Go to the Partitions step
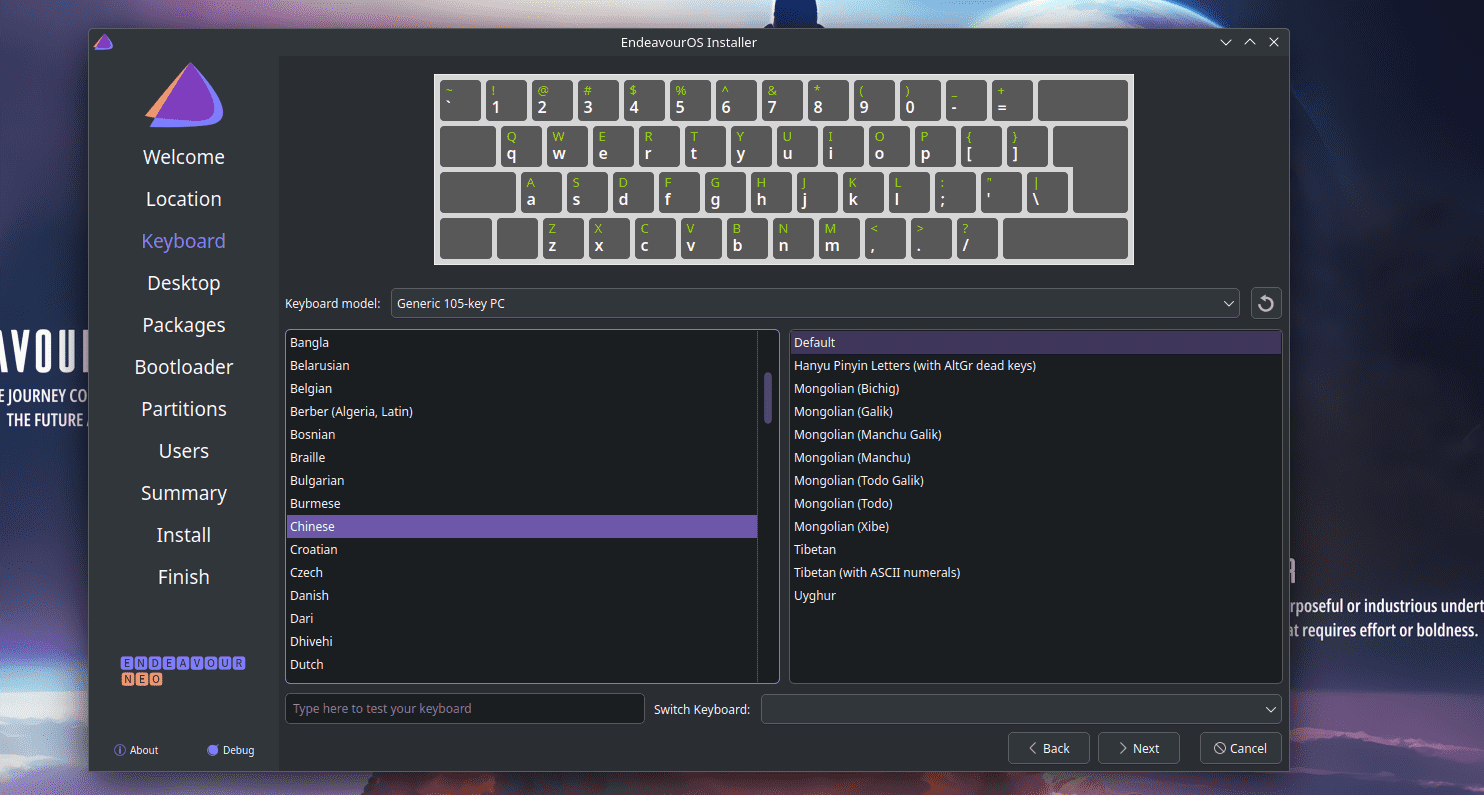The image size is (1484, 795). tap(184, 409)
